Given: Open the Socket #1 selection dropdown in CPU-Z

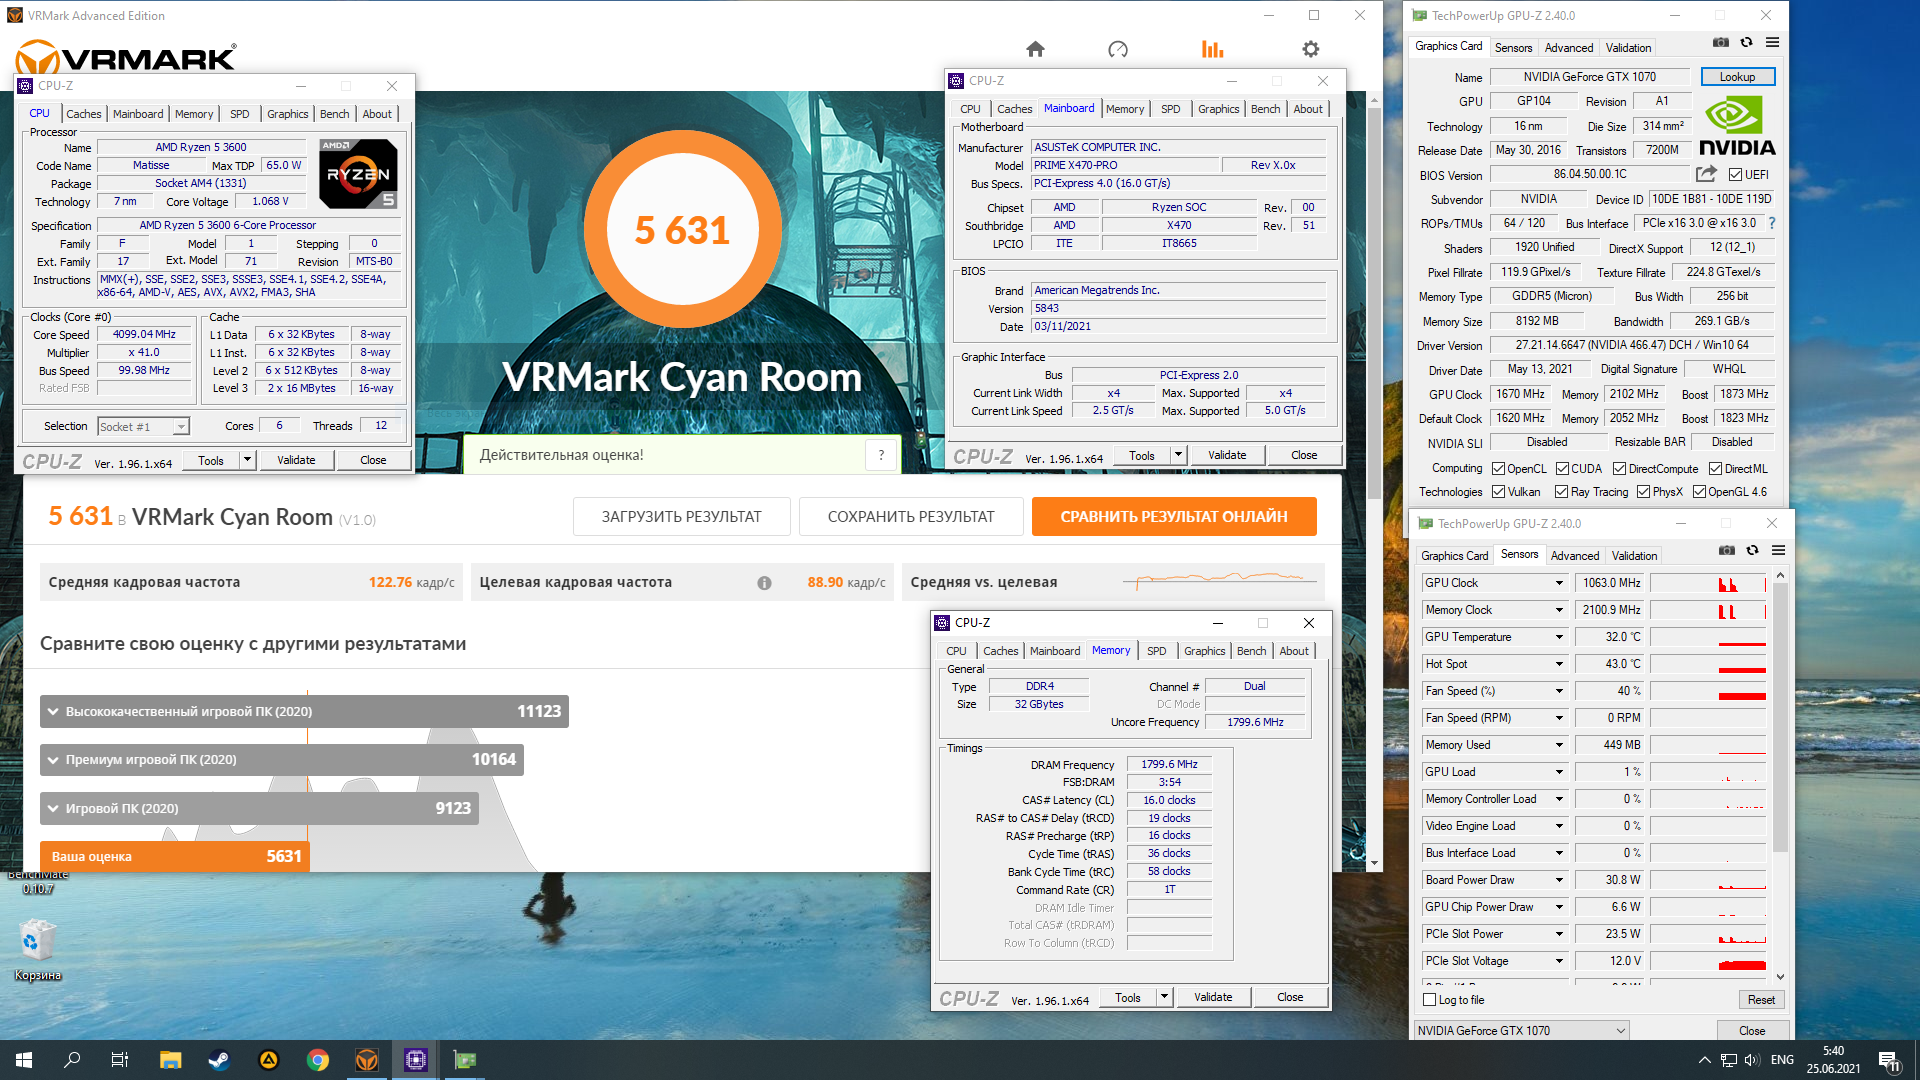Looking at the screenshot, I should (x=143, y=427).
